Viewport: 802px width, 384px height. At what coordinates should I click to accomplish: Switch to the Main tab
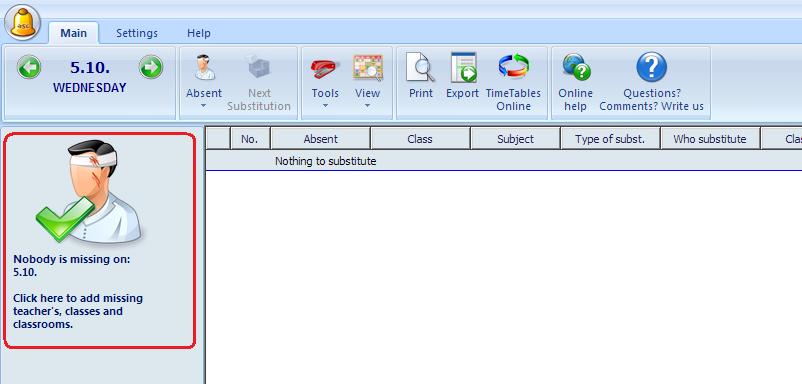coord(74,33)
